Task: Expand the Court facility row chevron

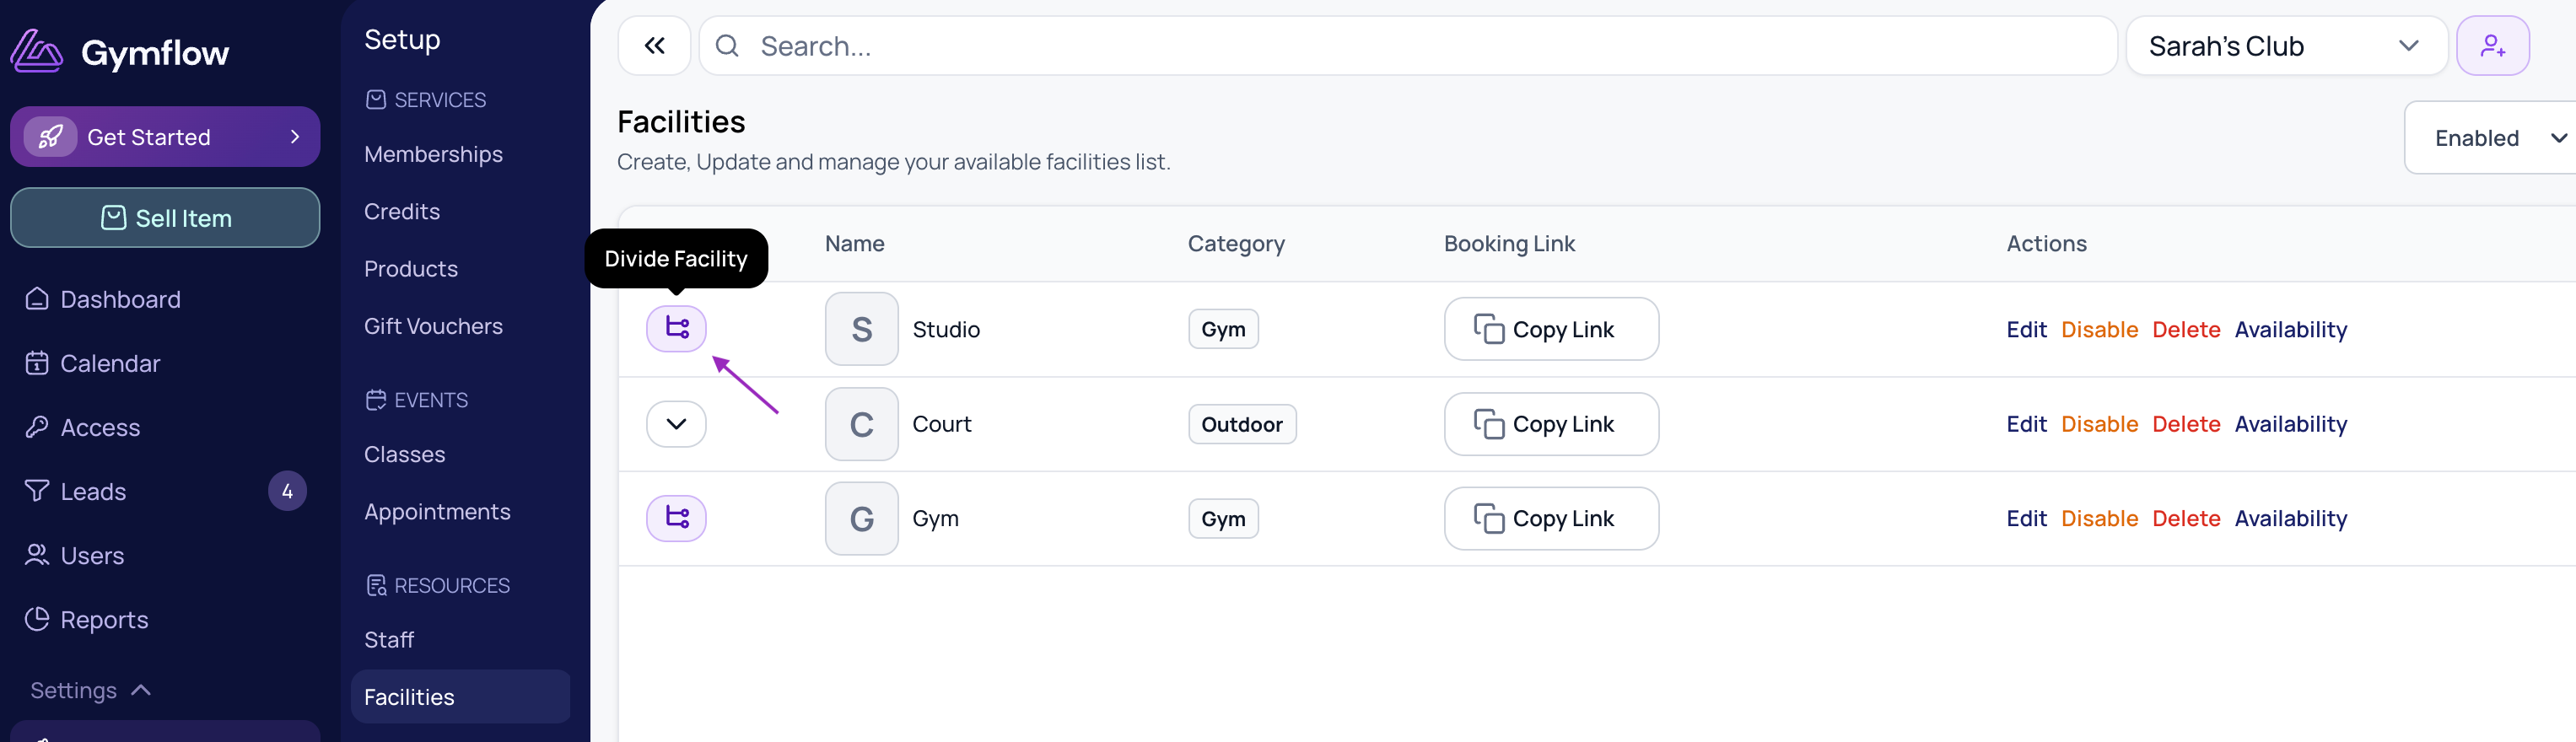Action: coord(676,424)
